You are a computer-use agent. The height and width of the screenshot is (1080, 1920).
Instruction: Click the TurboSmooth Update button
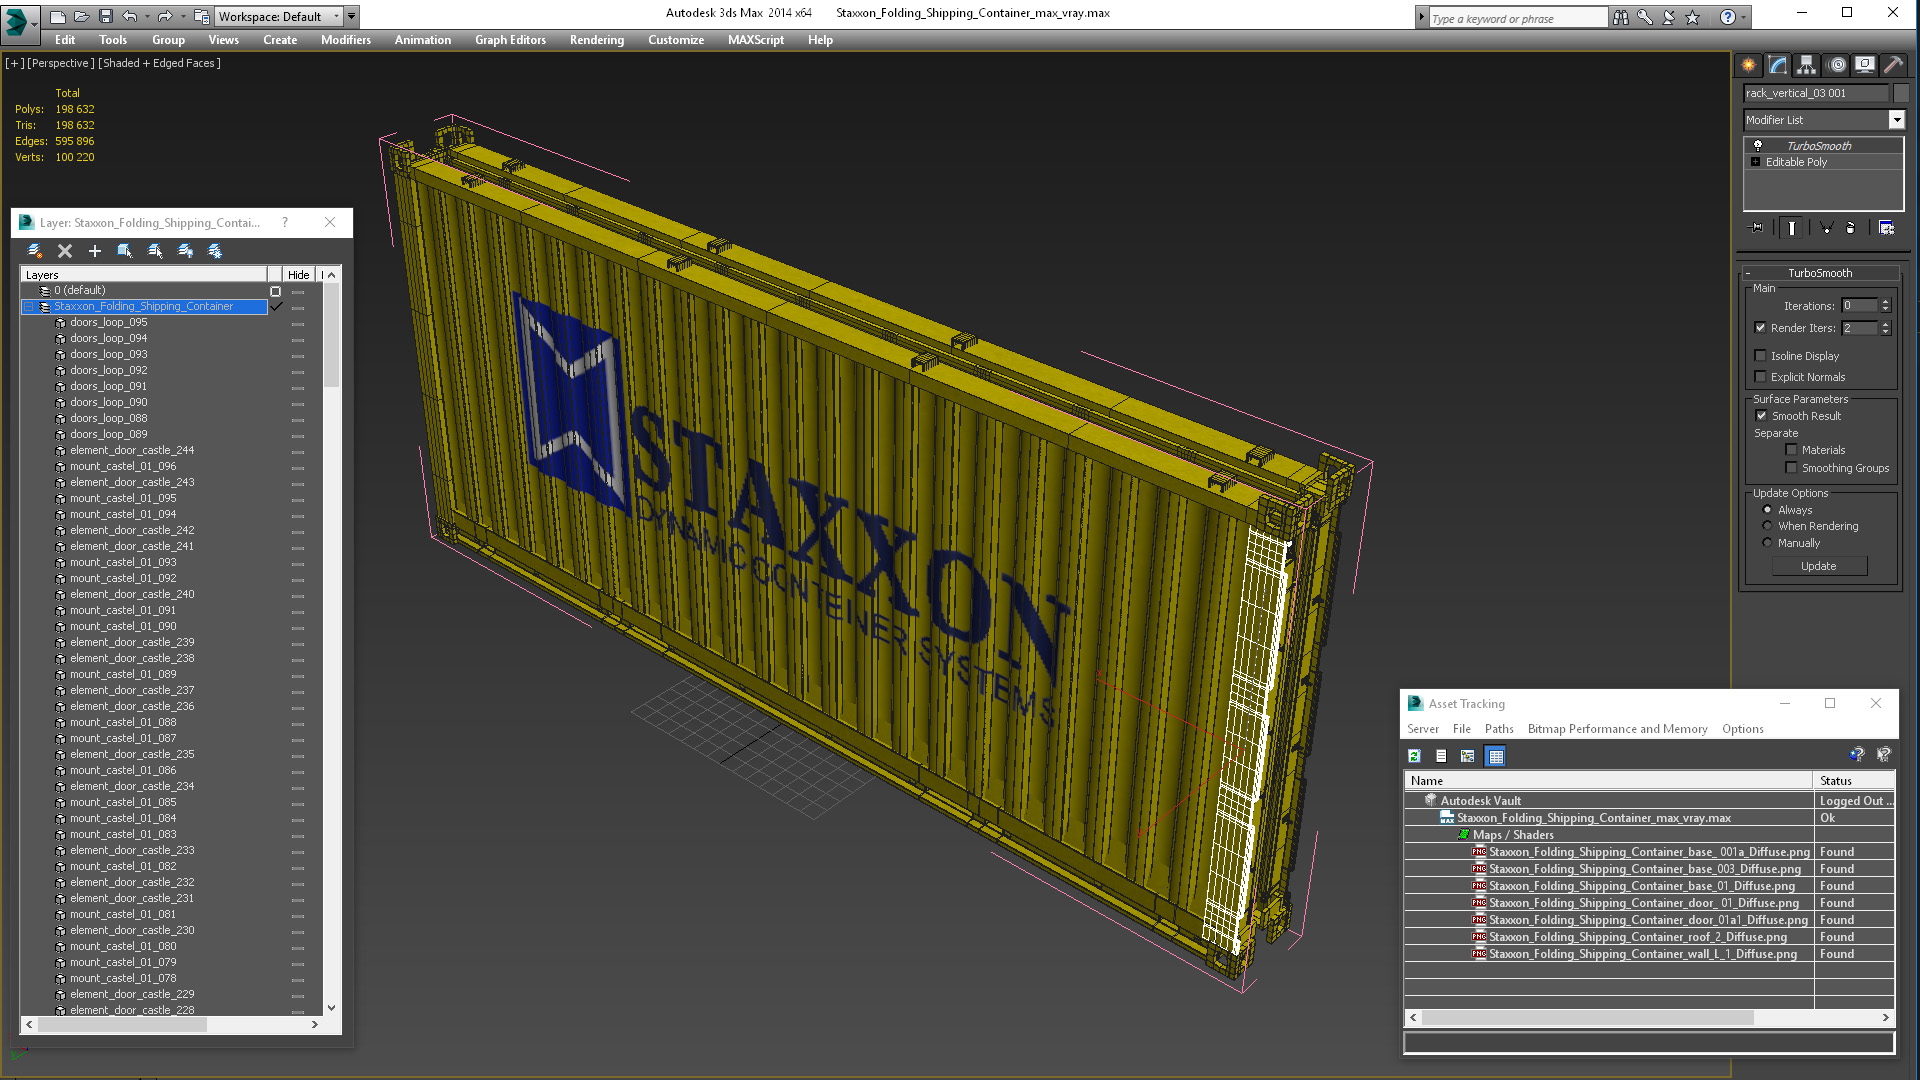coord(1819,566)
